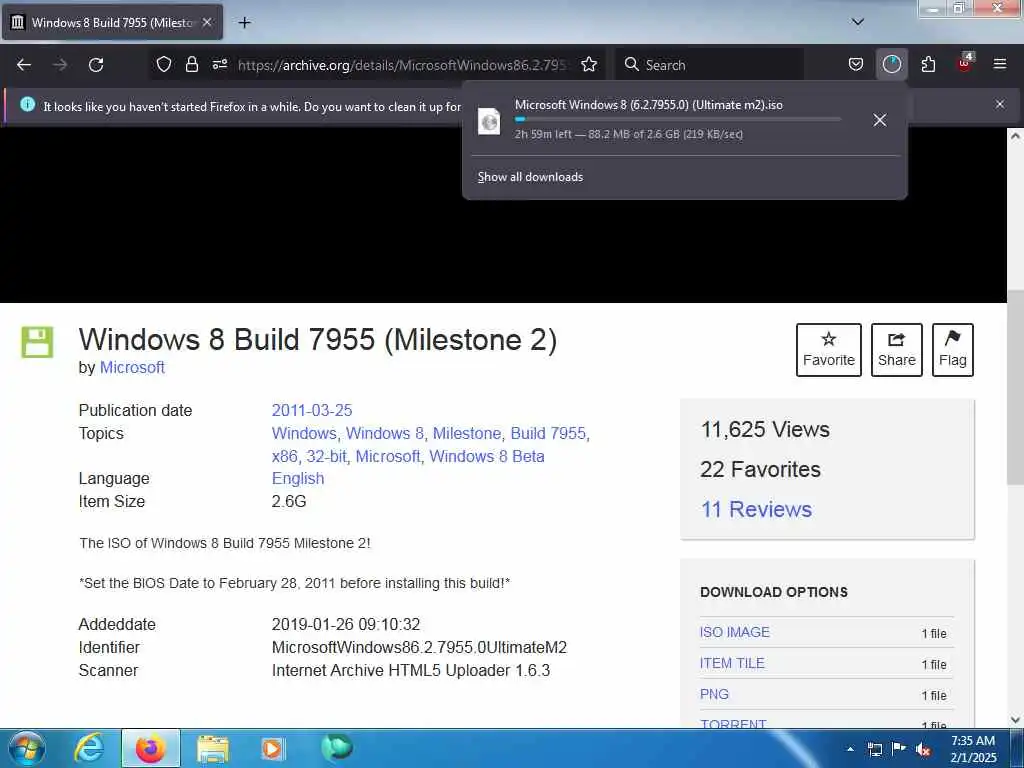Open the 2011-03-25 publication date link
The height and width of the screenshot is (768, 1024).
point(312,411)
